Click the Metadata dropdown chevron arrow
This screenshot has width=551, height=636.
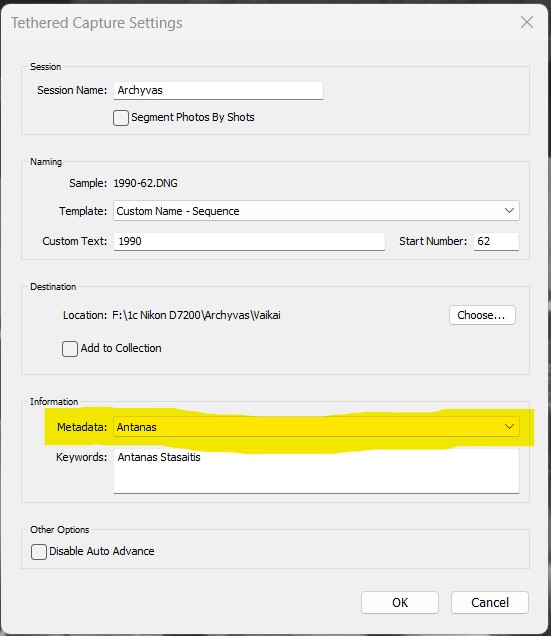[x=509, y=427]
